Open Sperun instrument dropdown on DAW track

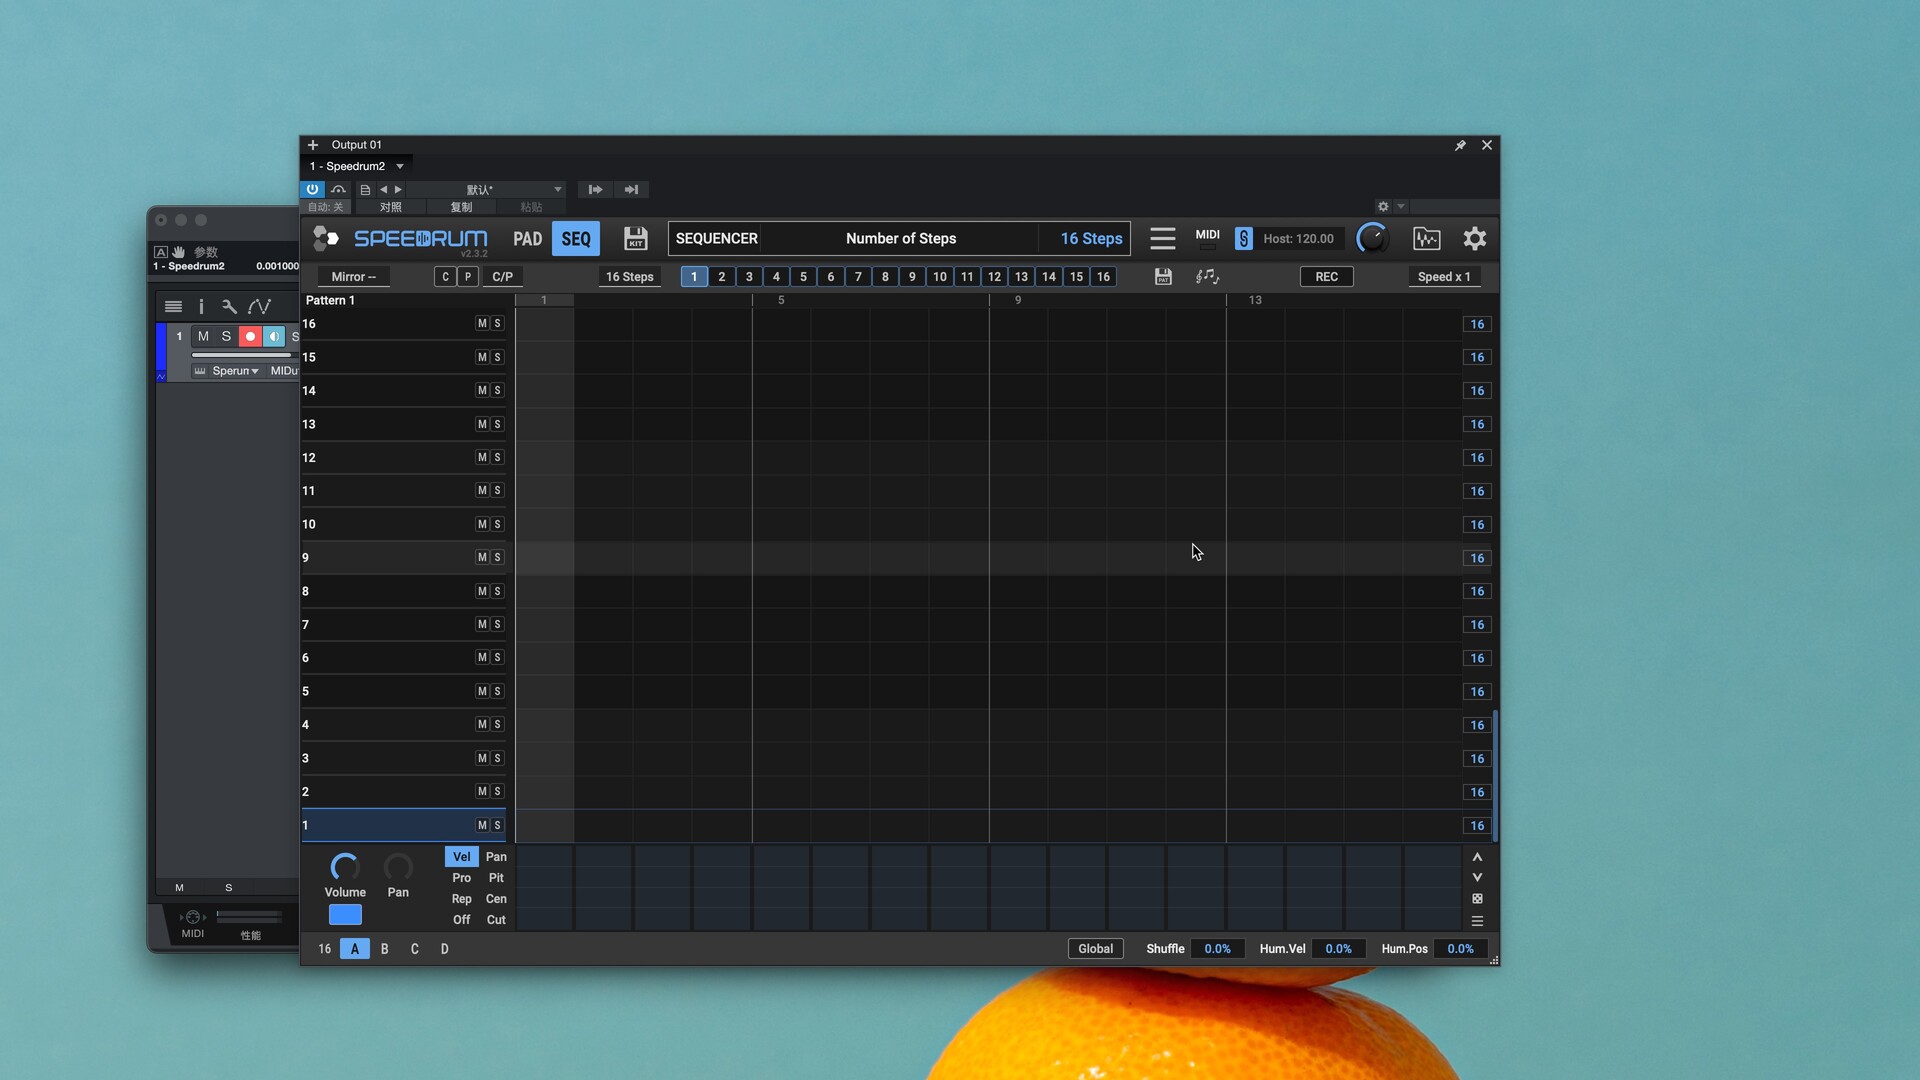pyautogui.click(x=234, y=371)
